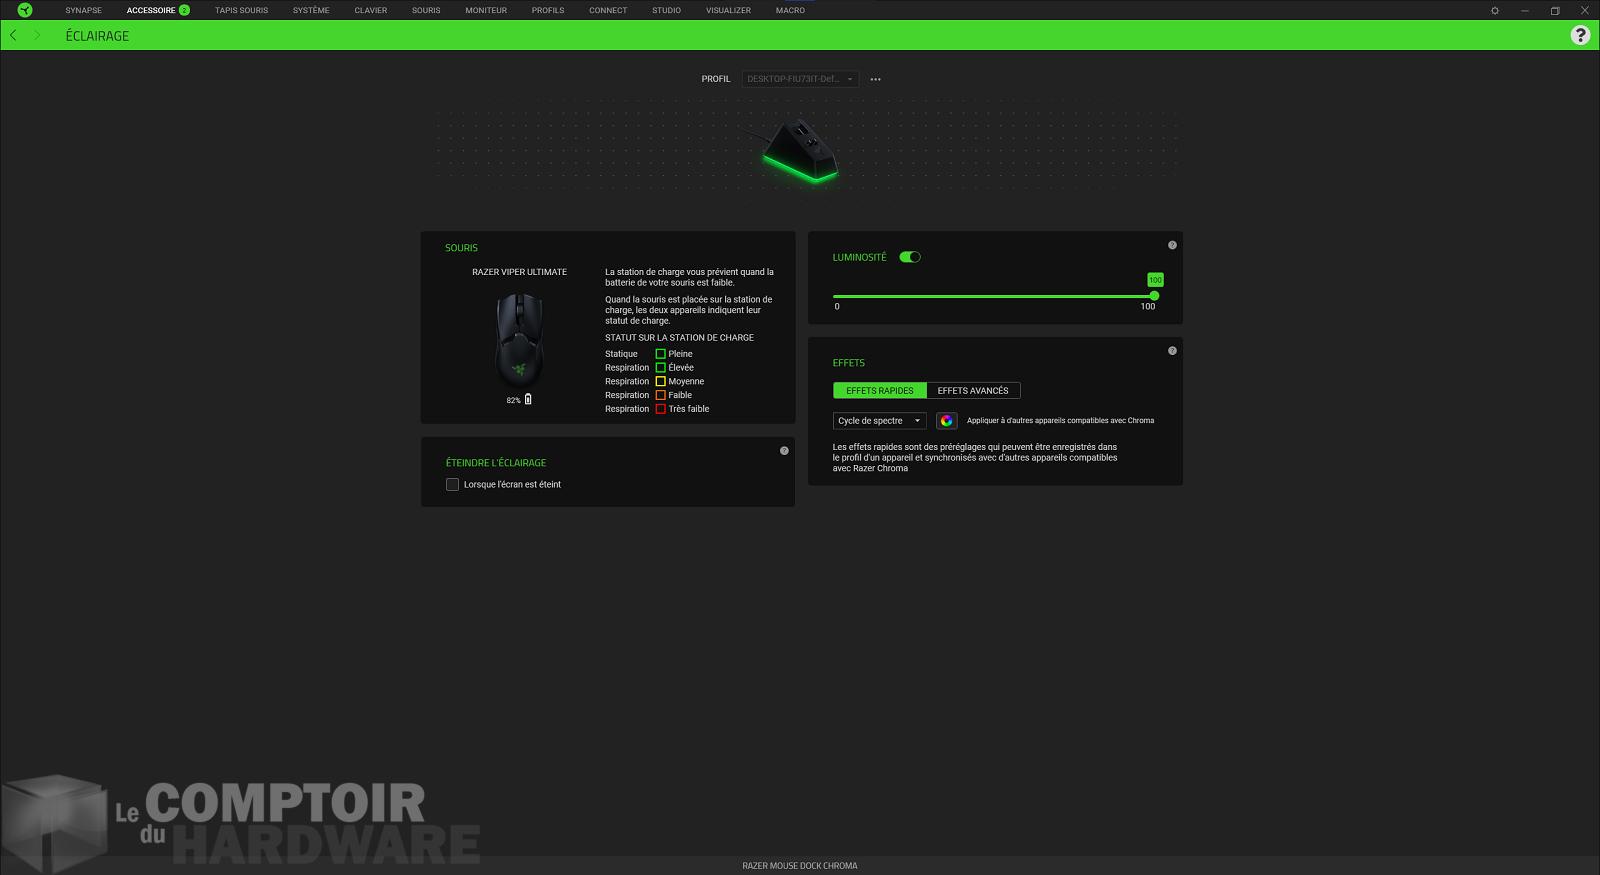Click the mouse battery level icon
1600x875 pixels.
pyautogui.click(x=528, y=399)
